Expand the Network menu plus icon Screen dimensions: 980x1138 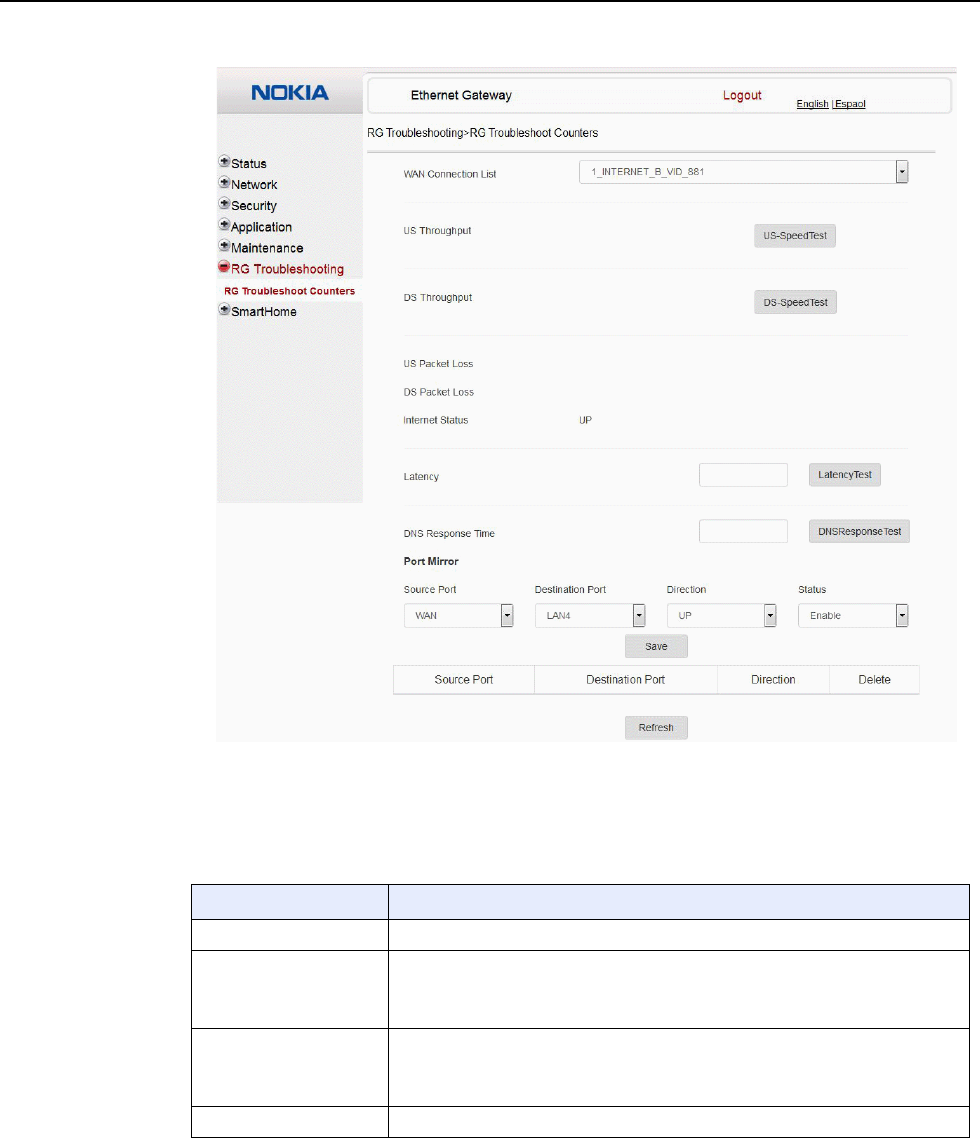click(224, 182)
